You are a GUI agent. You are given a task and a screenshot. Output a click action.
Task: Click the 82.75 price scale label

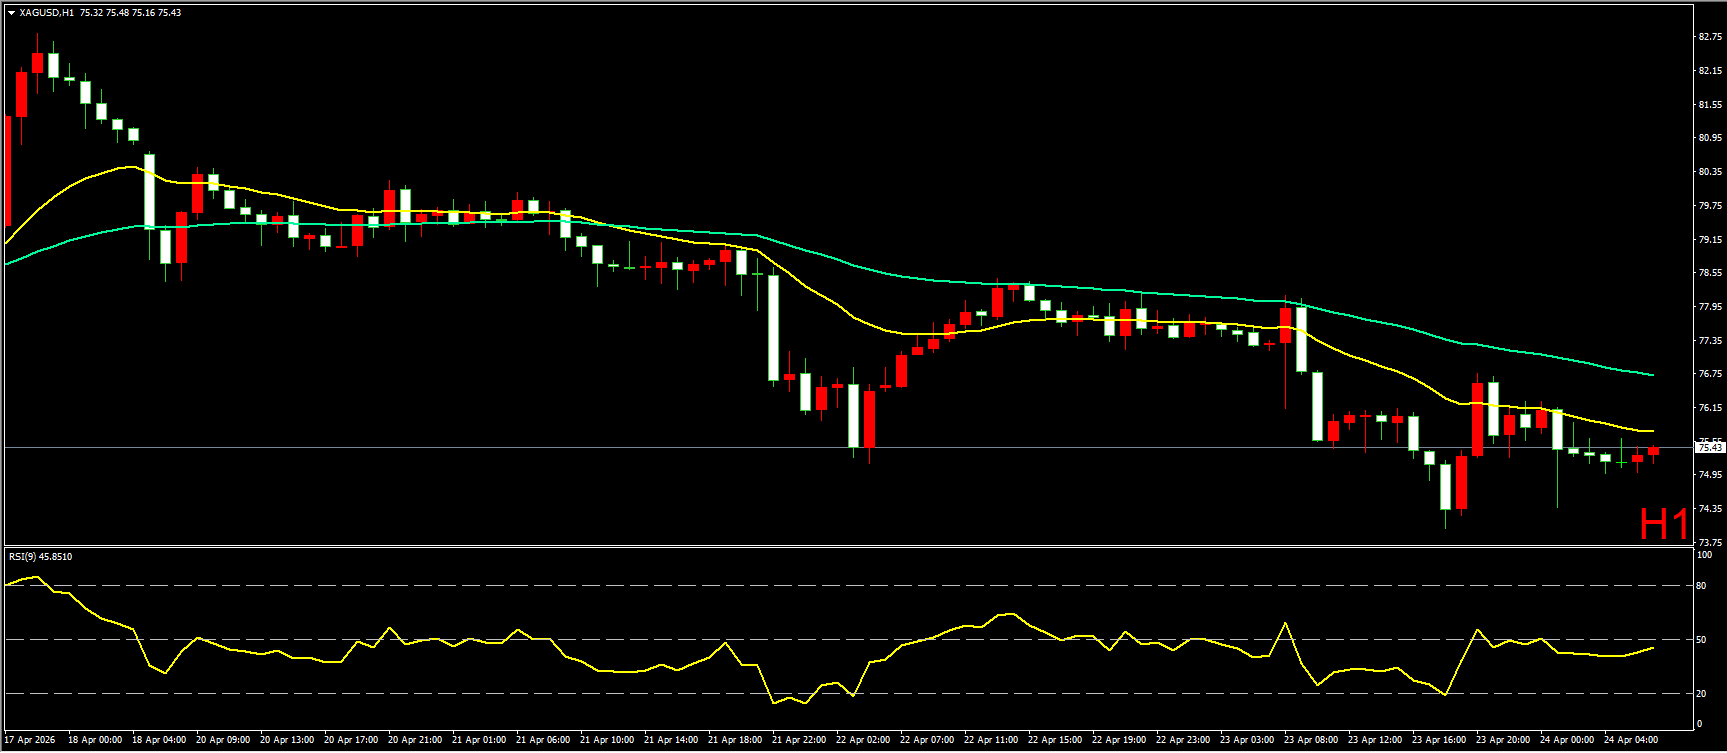tap(1709, 37)
